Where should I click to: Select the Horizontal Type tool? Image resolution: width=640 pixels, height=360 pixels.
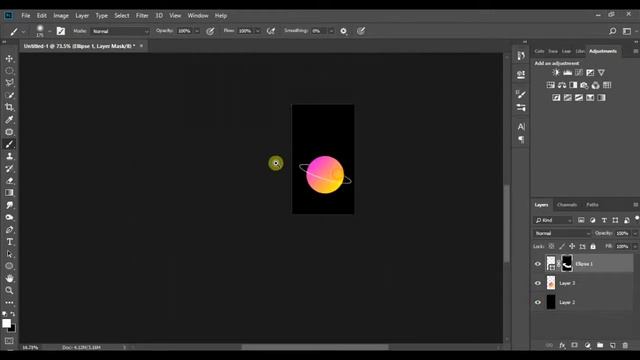pyautogui.click(x=9, y=242)
